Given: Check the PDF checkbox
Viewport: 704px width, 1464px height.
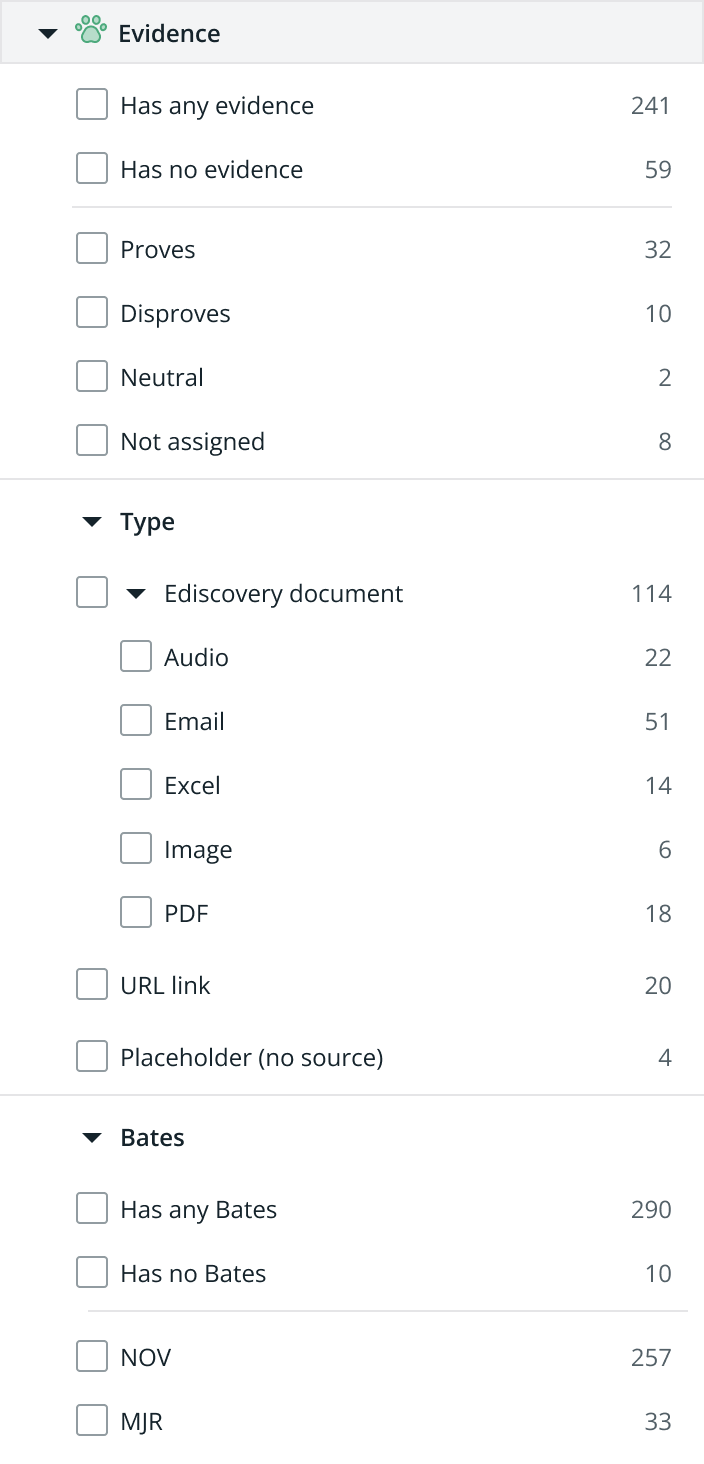Looking at the screenshot, I should tap(135, 911).
